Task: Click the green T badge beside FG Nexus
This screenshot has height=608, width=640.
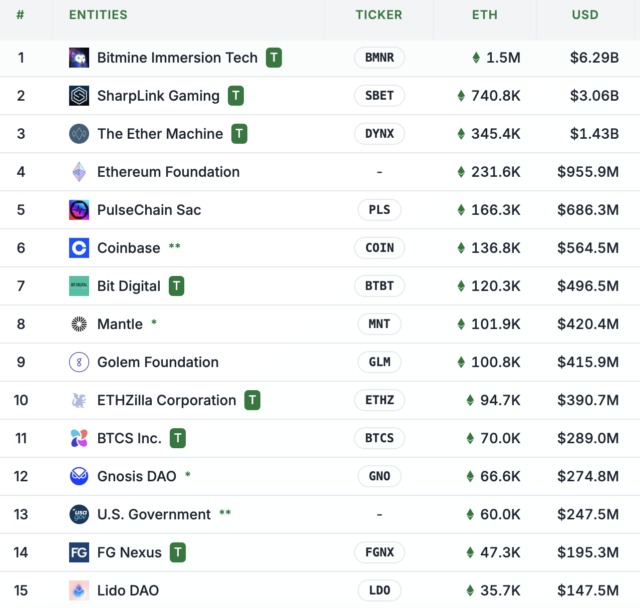Action: click(x=178, y=552)
